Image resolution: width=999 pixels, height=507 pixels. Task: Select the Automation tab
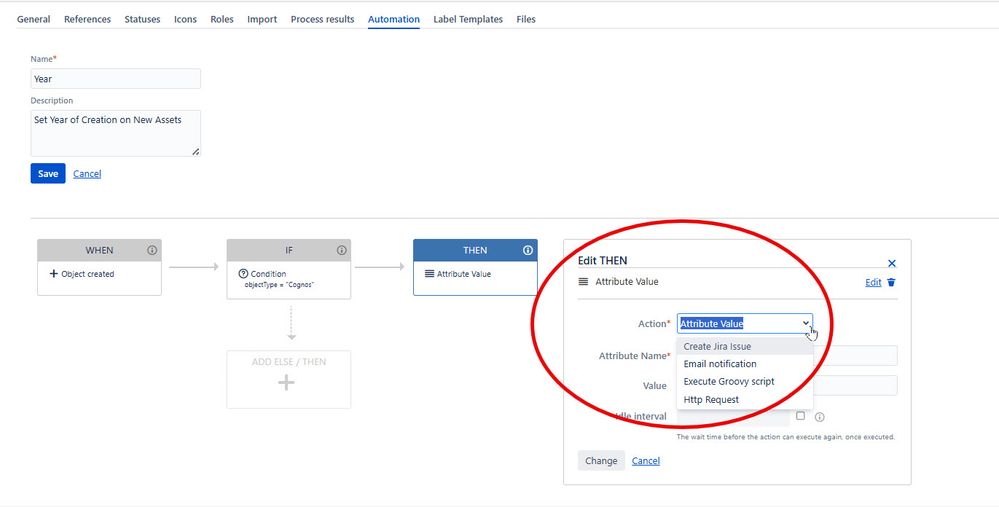(394, 19)
